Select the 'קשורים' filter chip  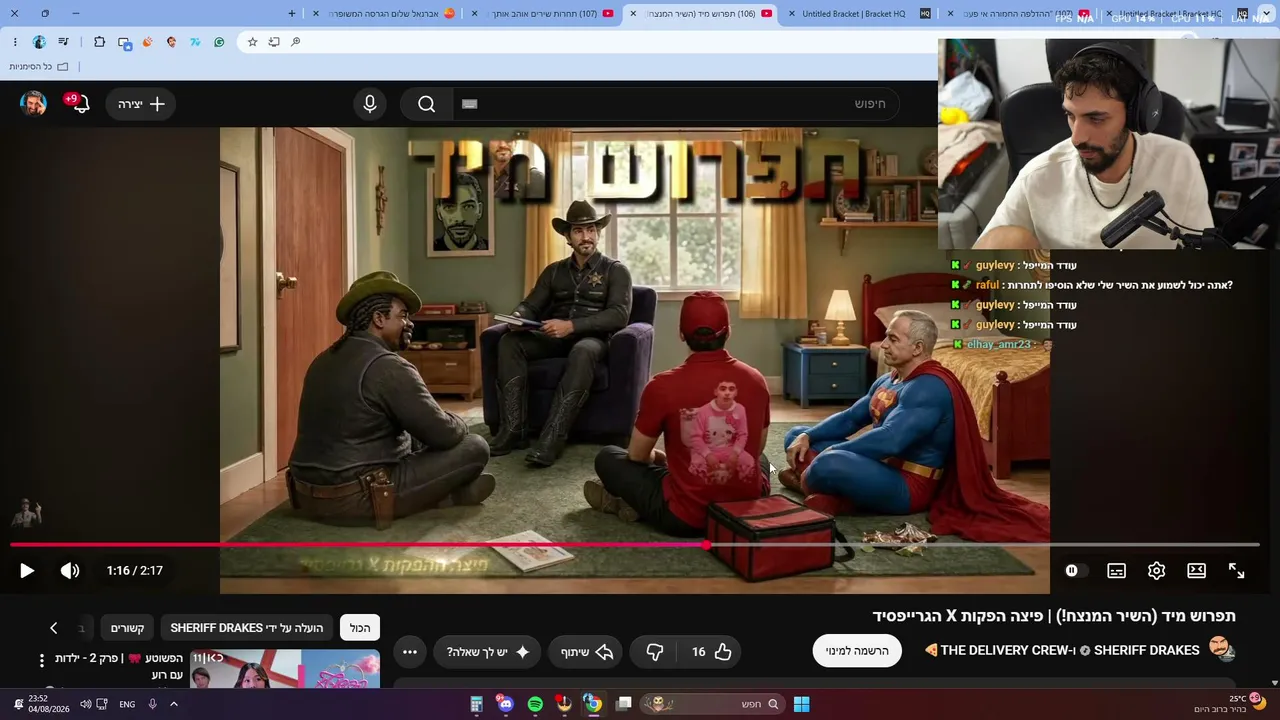128,628
